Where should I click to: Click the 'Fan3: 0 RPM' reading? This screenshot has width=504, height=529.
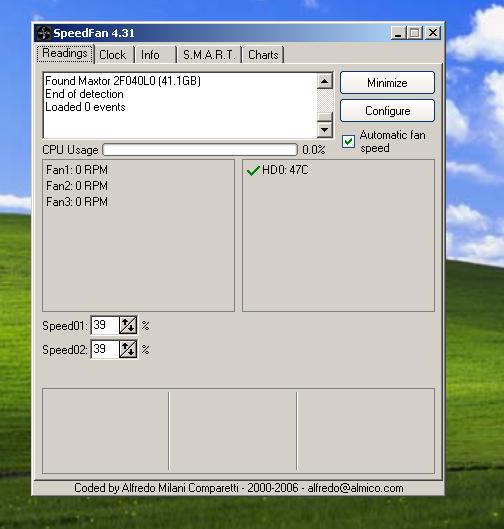77,202
